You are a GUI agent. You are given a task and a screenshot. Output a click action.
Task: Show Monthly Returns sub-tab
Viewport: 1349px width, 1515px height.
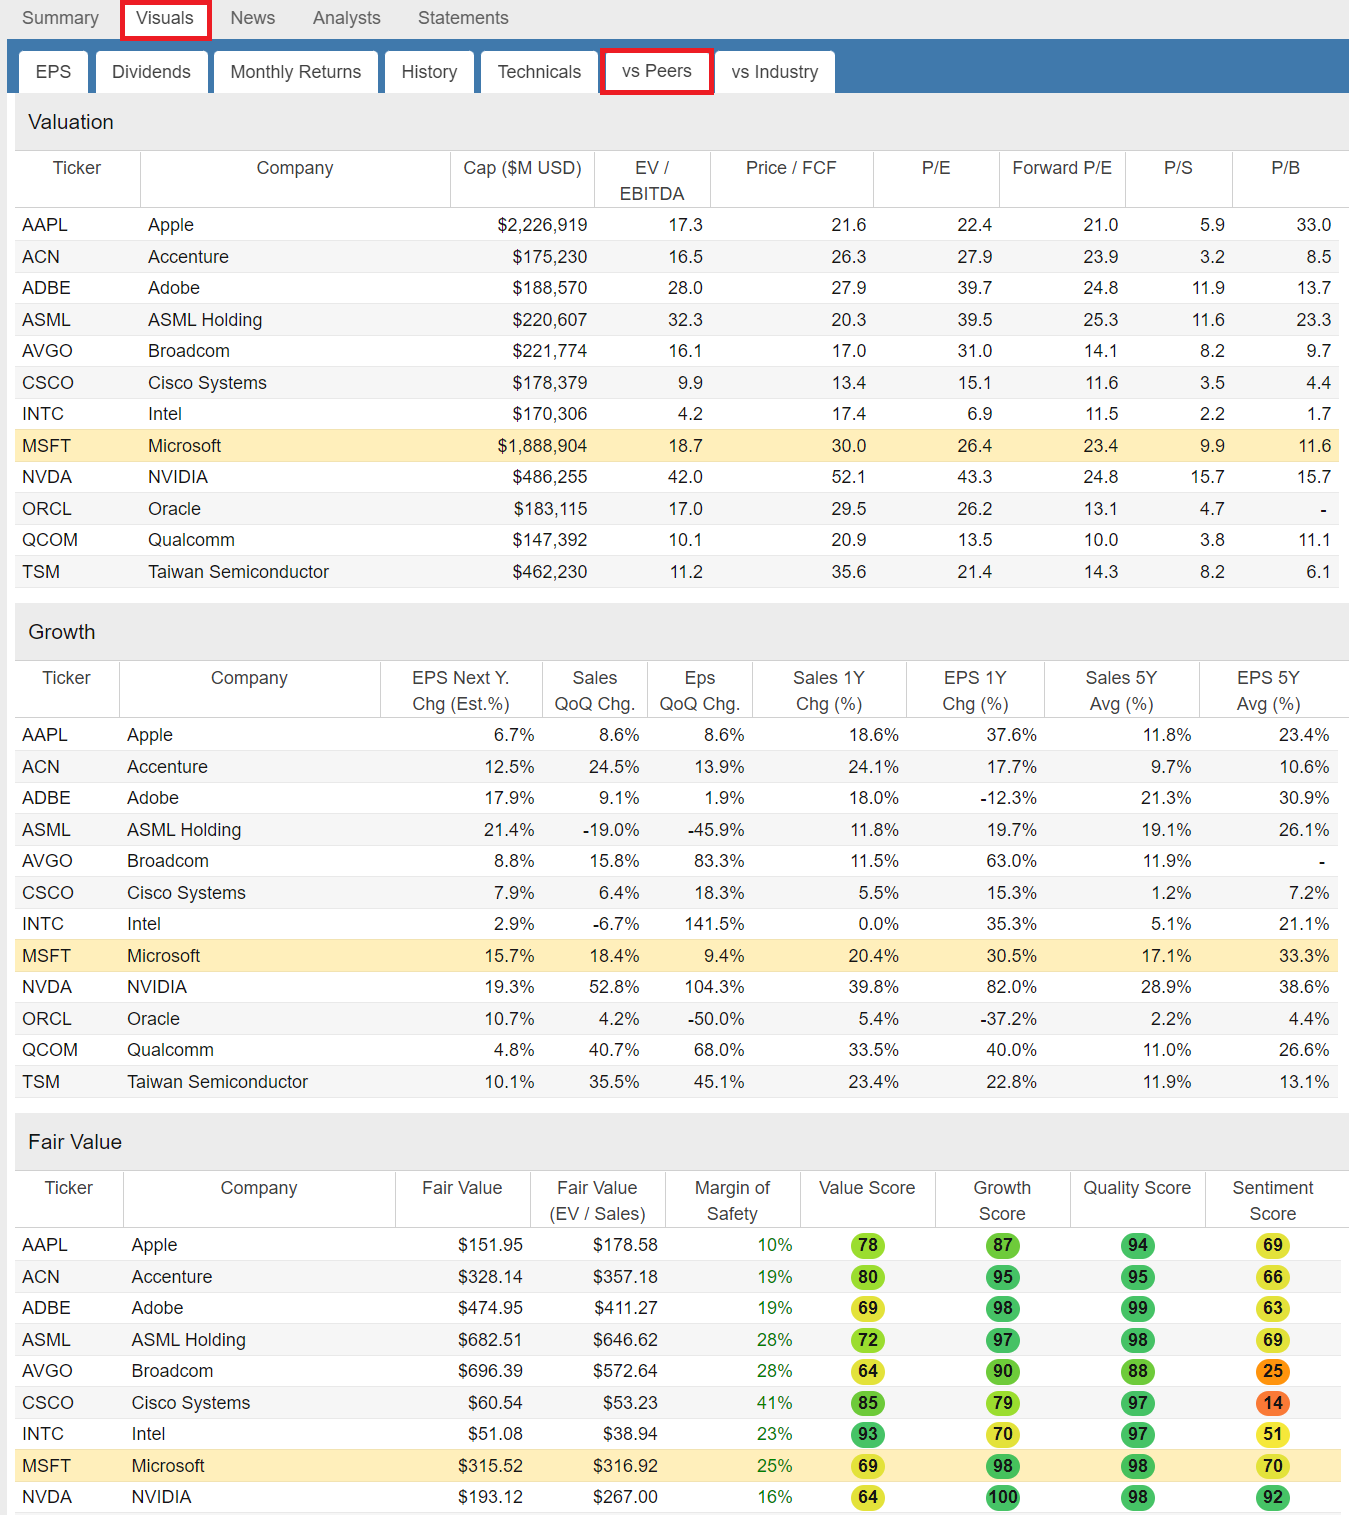(x=296, y=72)
